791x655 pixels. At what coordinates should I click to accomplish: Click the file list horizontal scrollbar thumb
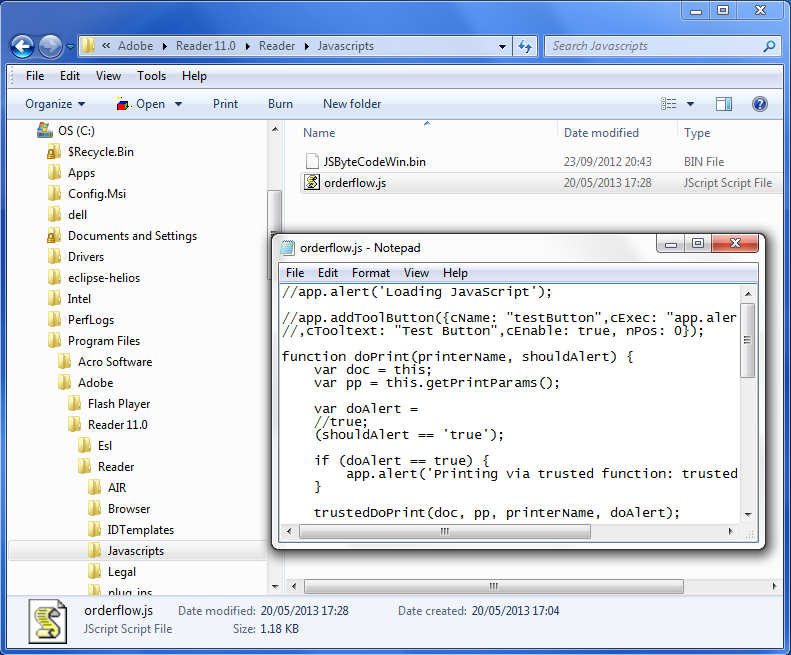pos(493,586)
